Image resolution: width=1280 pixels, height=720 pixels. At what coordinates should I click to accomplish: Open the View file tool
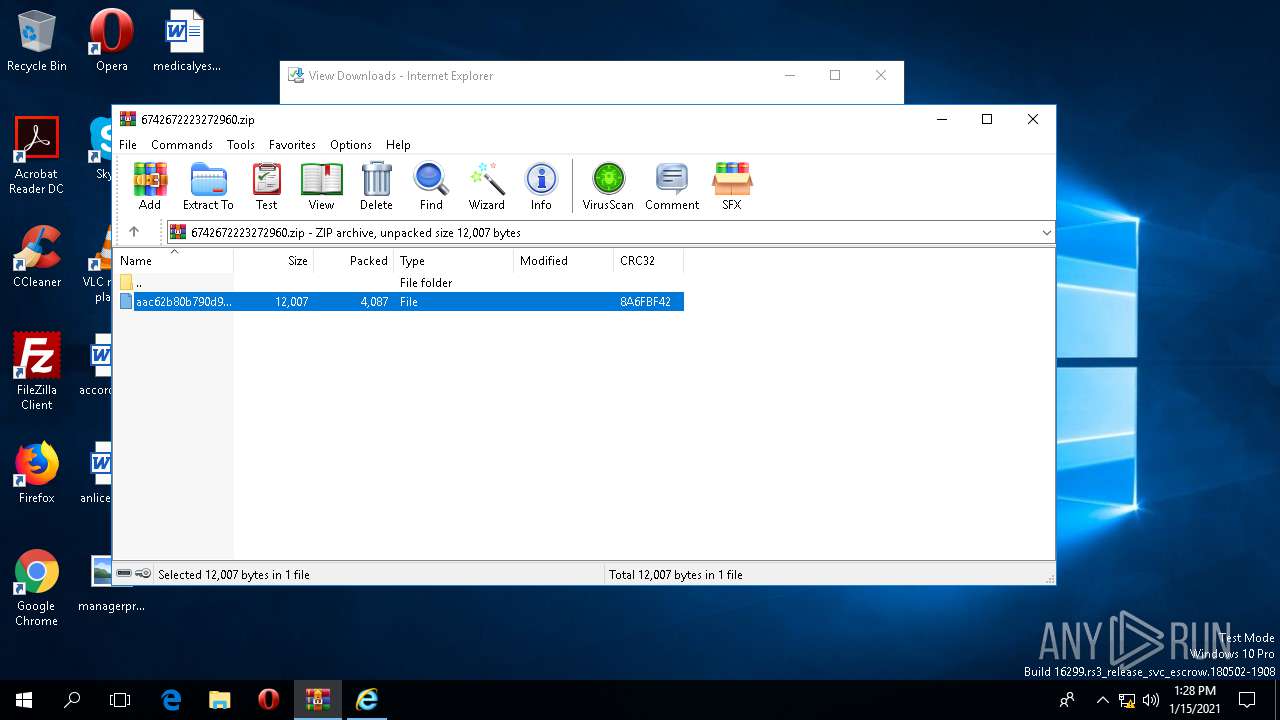321,186
